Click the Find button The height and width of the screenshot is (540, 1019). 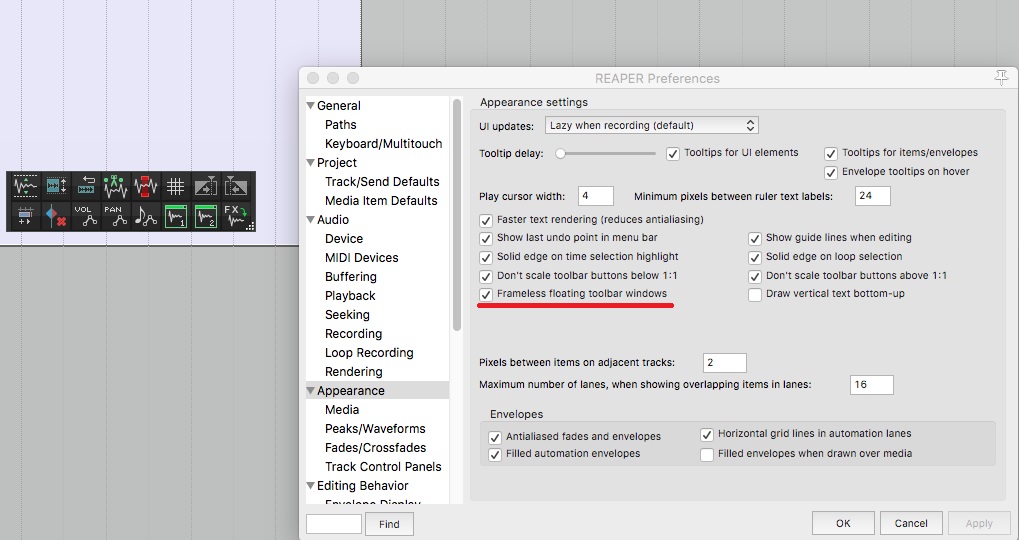pos(389,524)
